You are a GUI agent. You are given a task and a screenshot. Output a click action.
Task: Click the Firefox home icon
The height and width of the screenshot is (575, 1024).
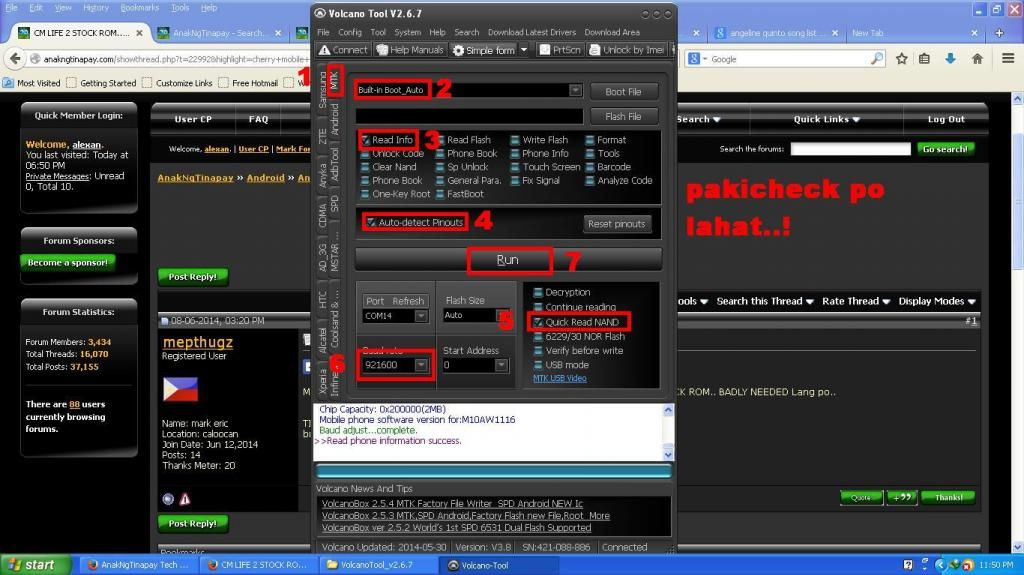click(x=977, y=59)
